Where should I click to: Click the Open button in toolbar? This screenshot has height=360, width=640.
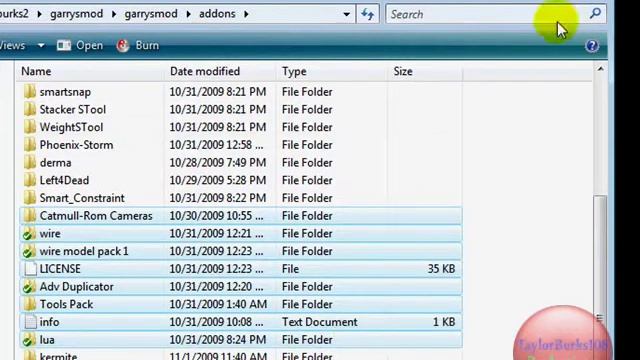(80, 46)
